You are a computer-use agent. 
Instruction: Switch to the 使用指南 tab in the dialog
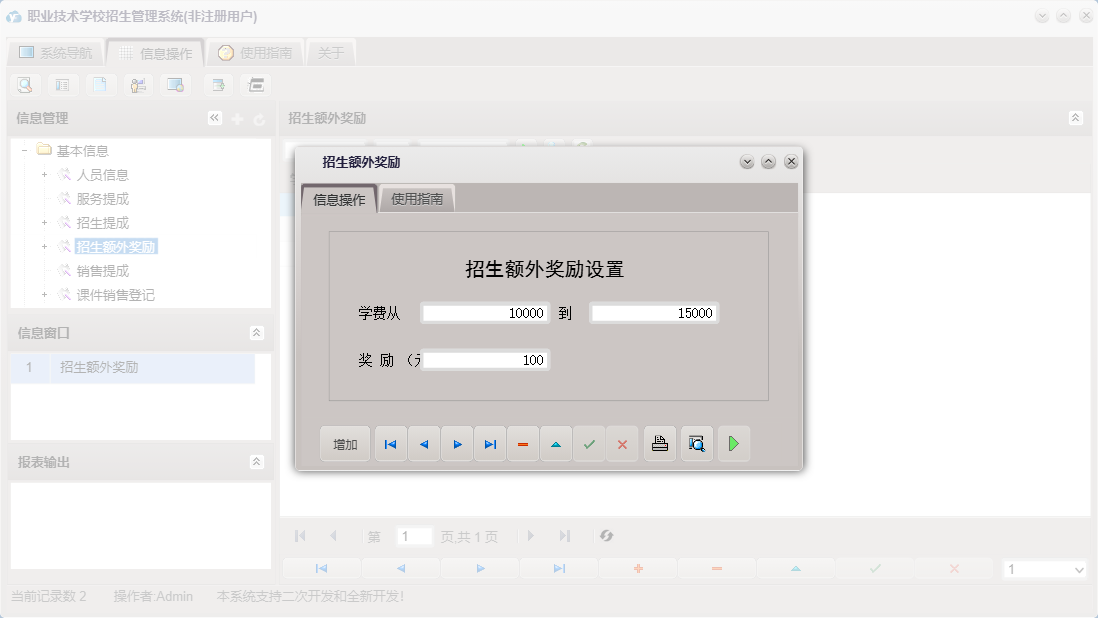coord(417,198)
